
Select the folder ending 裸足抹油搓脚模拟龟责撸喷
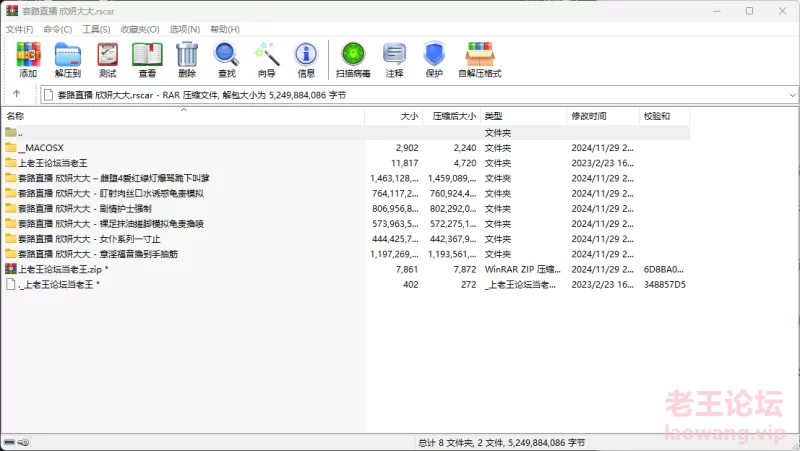346,223
